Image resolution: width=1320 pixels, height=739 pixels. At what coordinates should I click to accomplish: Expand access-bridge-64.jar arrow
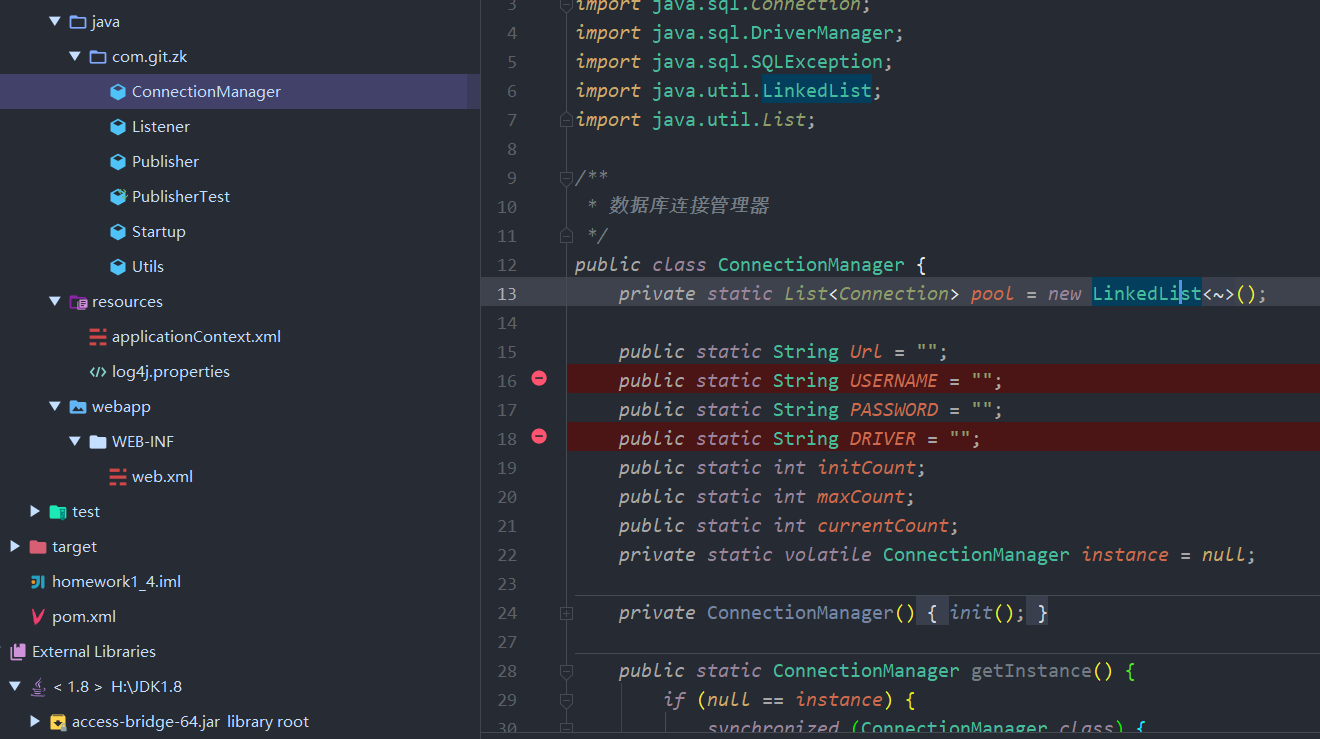[35, 721]
